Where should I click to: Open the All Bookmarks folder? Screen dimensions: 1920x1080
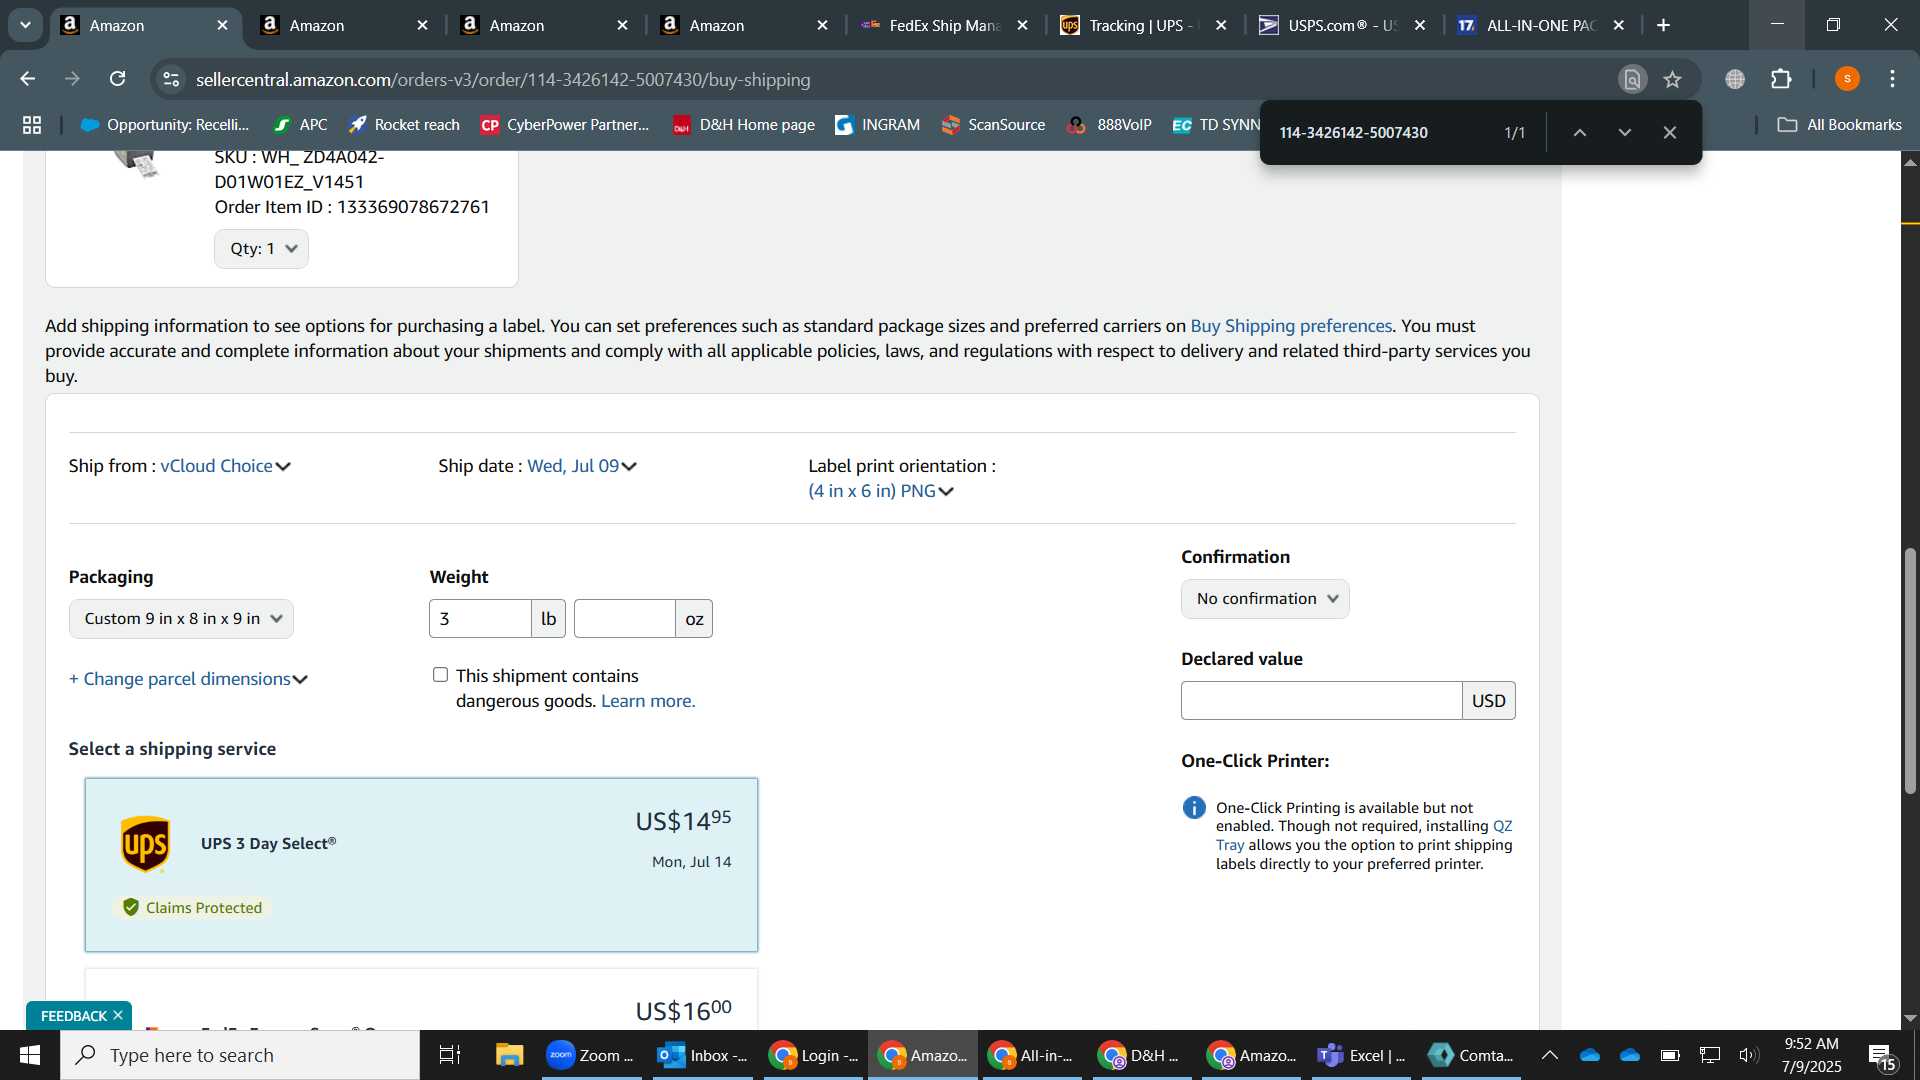pos(1839,125)
